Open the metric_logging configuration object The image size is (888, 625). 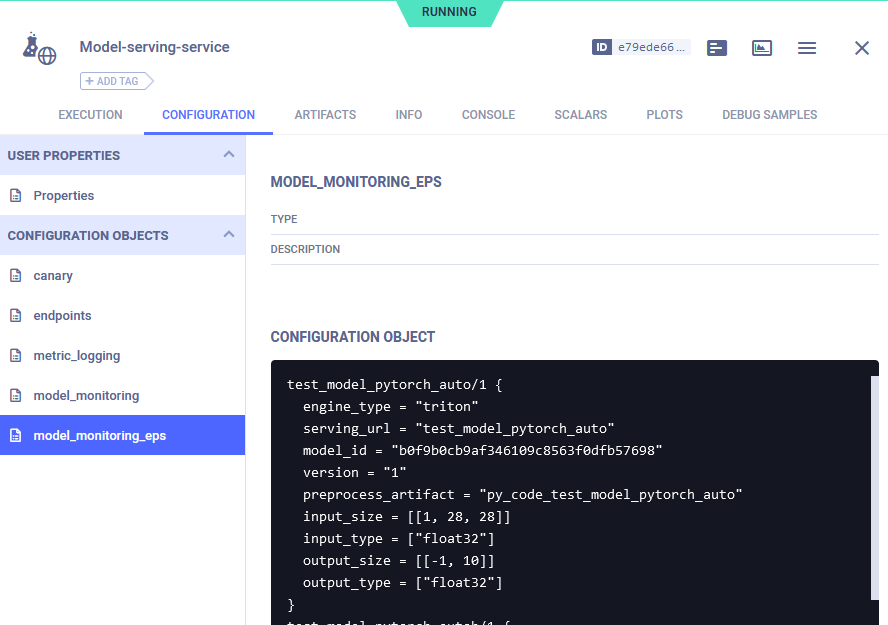pos(122,356)
